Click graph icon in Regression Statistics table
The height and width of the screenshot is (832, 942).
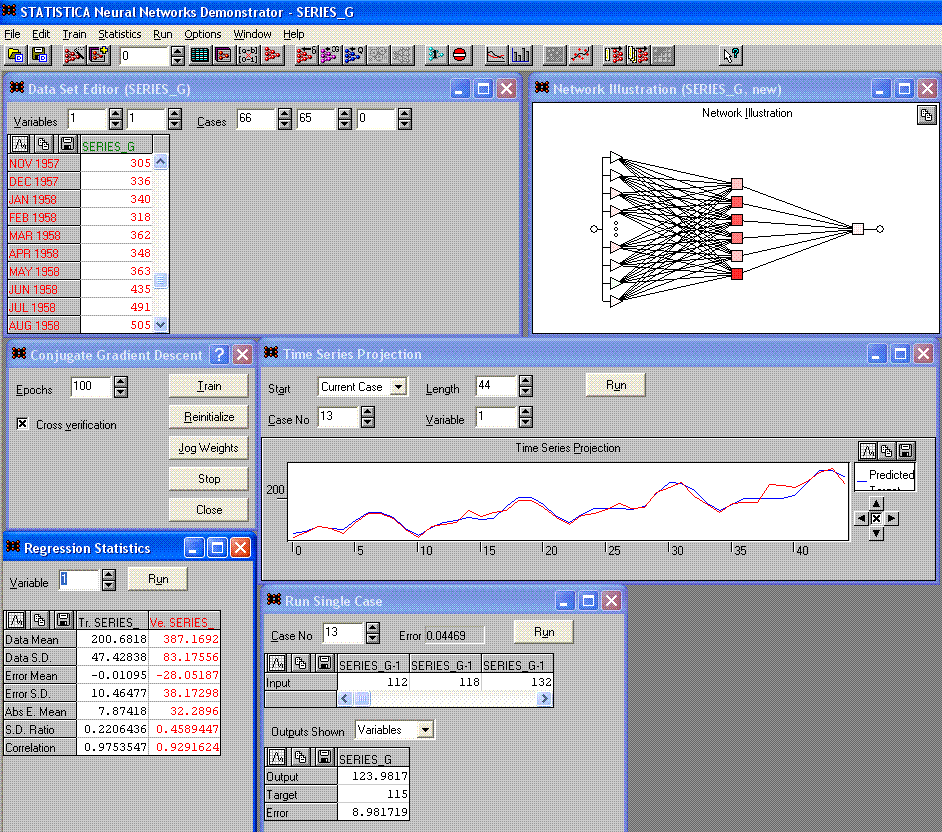[x=16, y=619]
